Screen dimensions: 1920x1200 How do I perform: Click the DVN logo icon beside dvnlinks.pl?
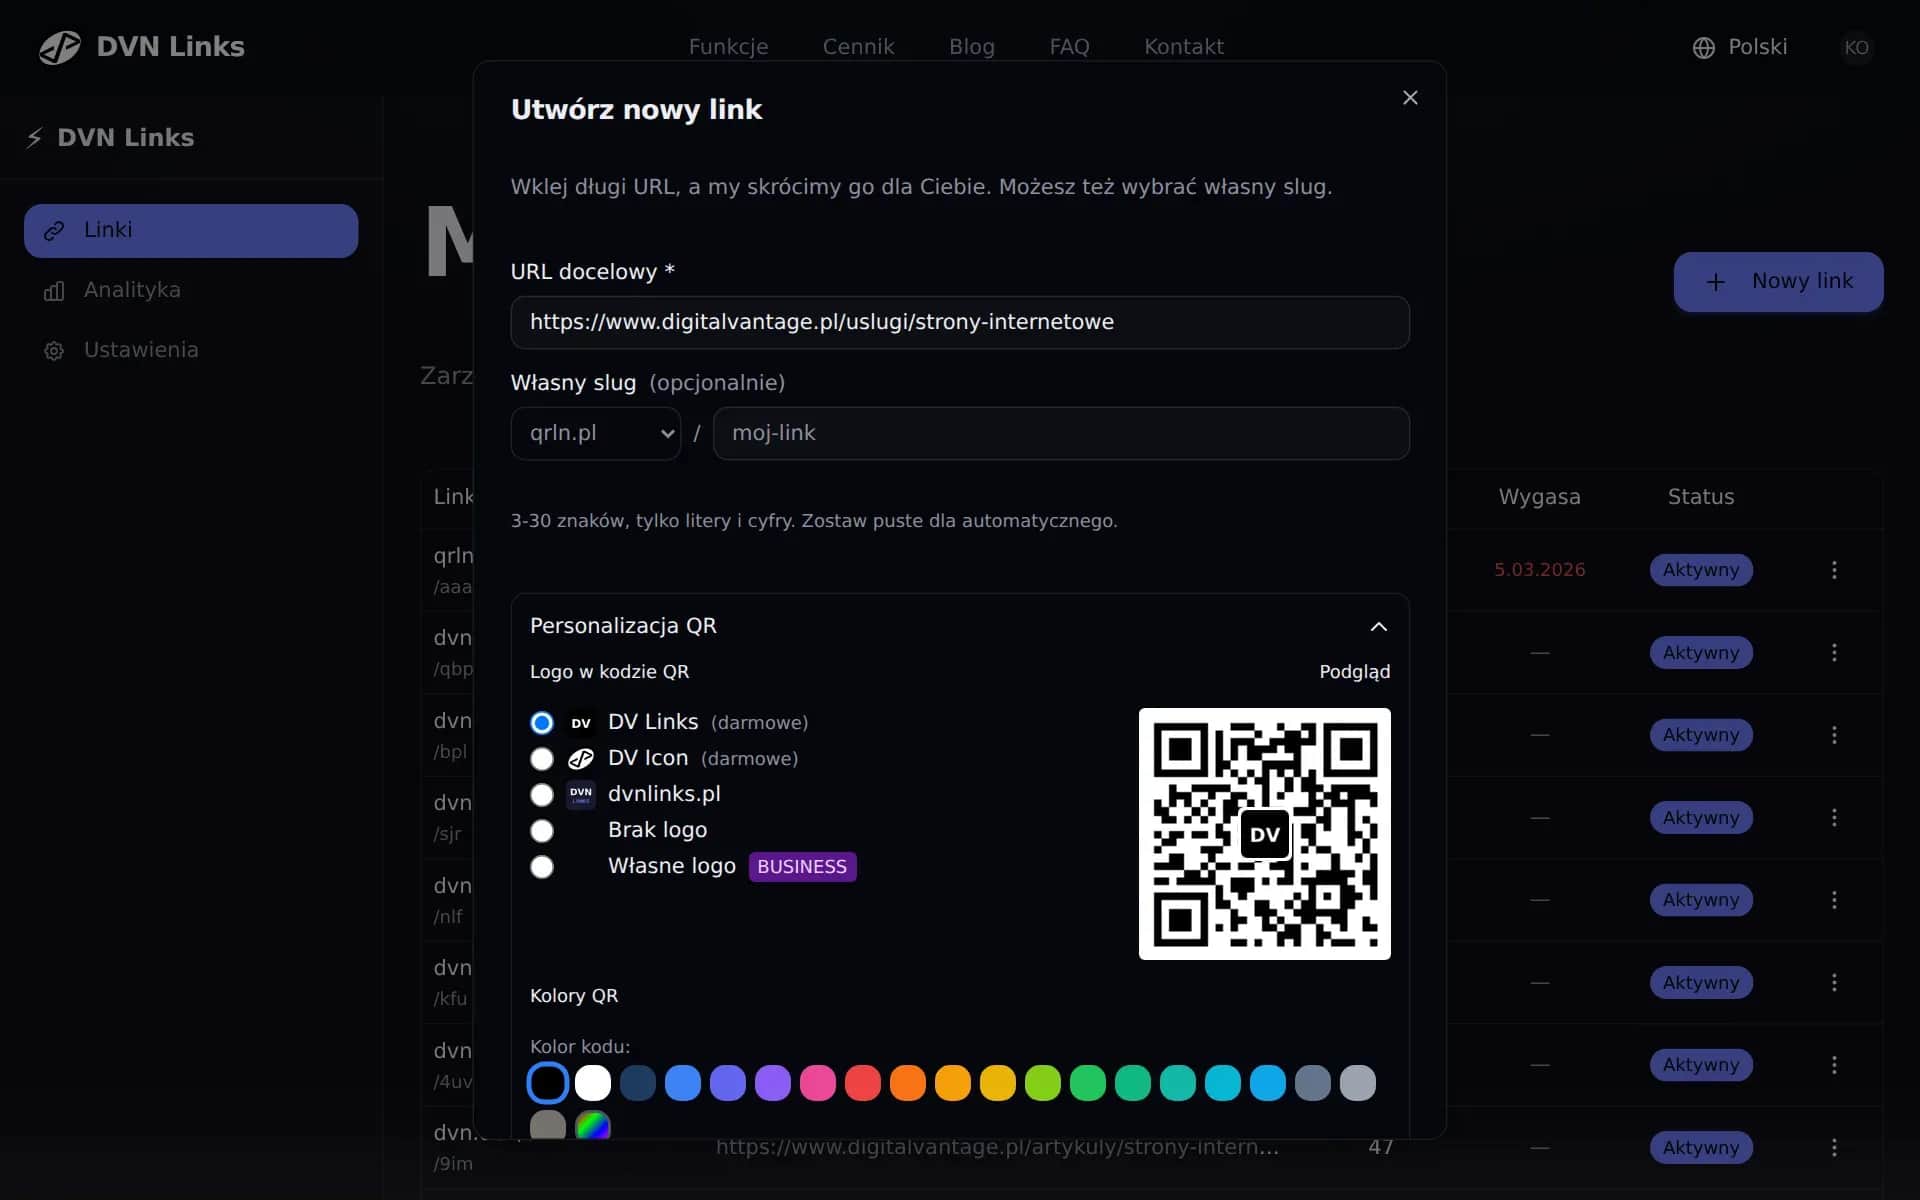click(x=581, y=795)
